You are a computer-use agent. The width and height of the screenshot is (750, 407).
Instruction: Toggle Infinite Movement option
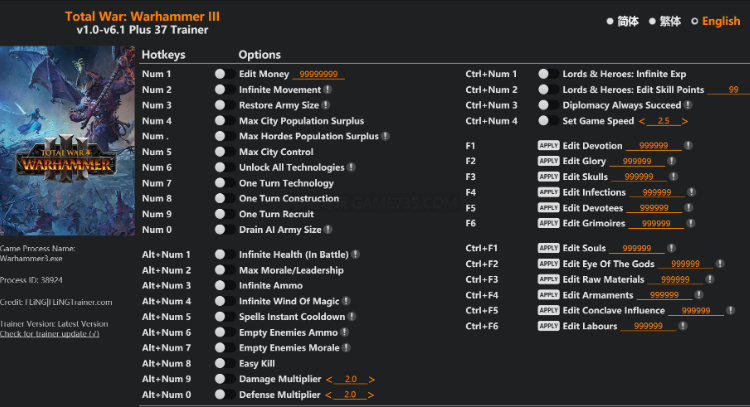(224, 90)
